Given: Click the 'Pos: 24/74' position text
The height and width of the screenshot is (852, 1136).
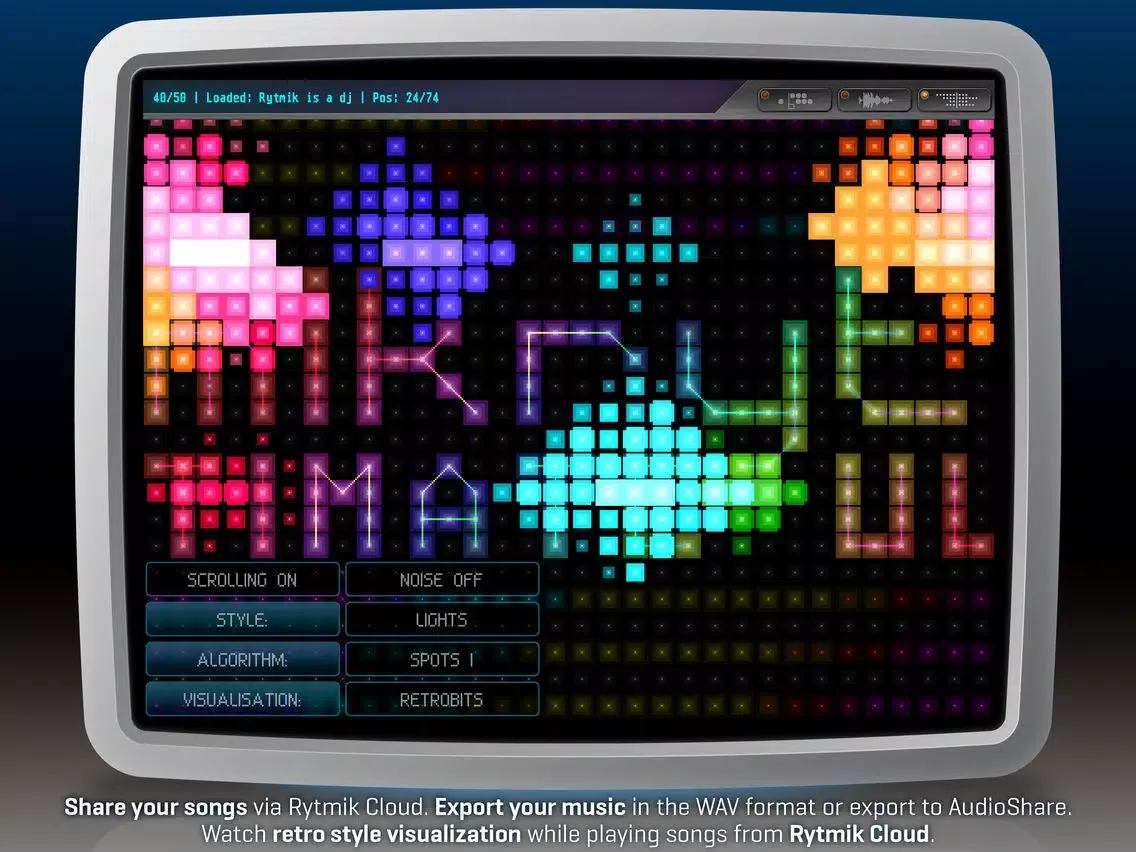Looking at the screenshot, I should [406, 98].
